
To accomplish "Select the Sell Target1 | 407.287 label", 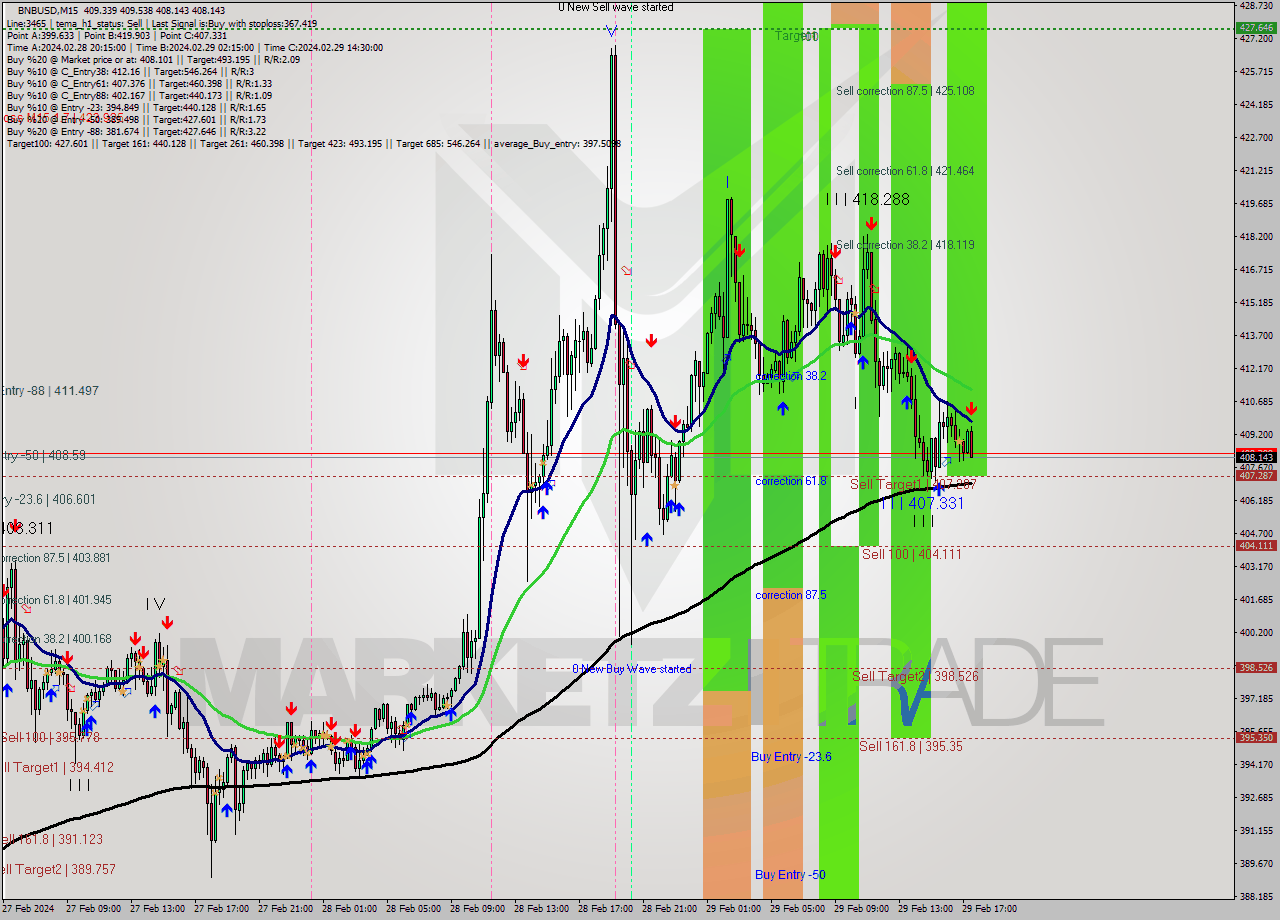I will [x=913, y=484].
